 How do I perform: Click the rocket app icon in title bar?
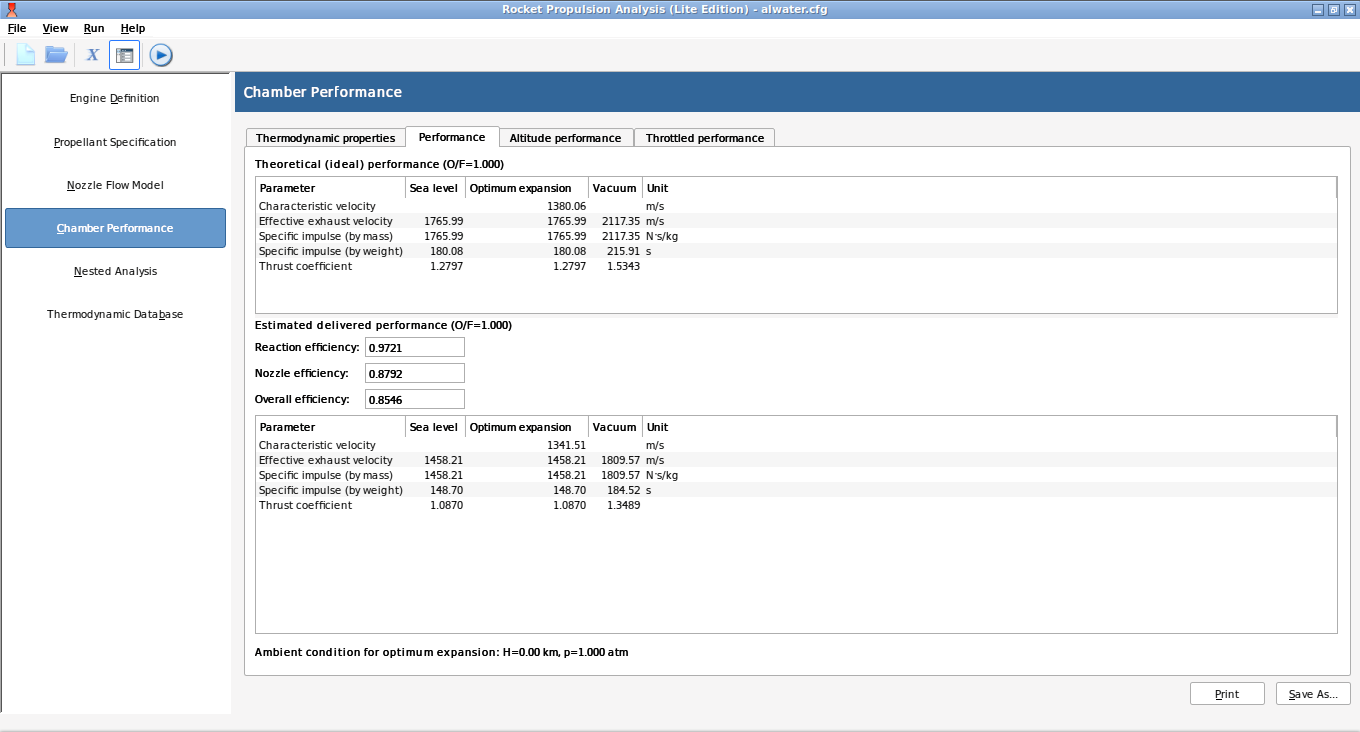(x=11, y=9)
